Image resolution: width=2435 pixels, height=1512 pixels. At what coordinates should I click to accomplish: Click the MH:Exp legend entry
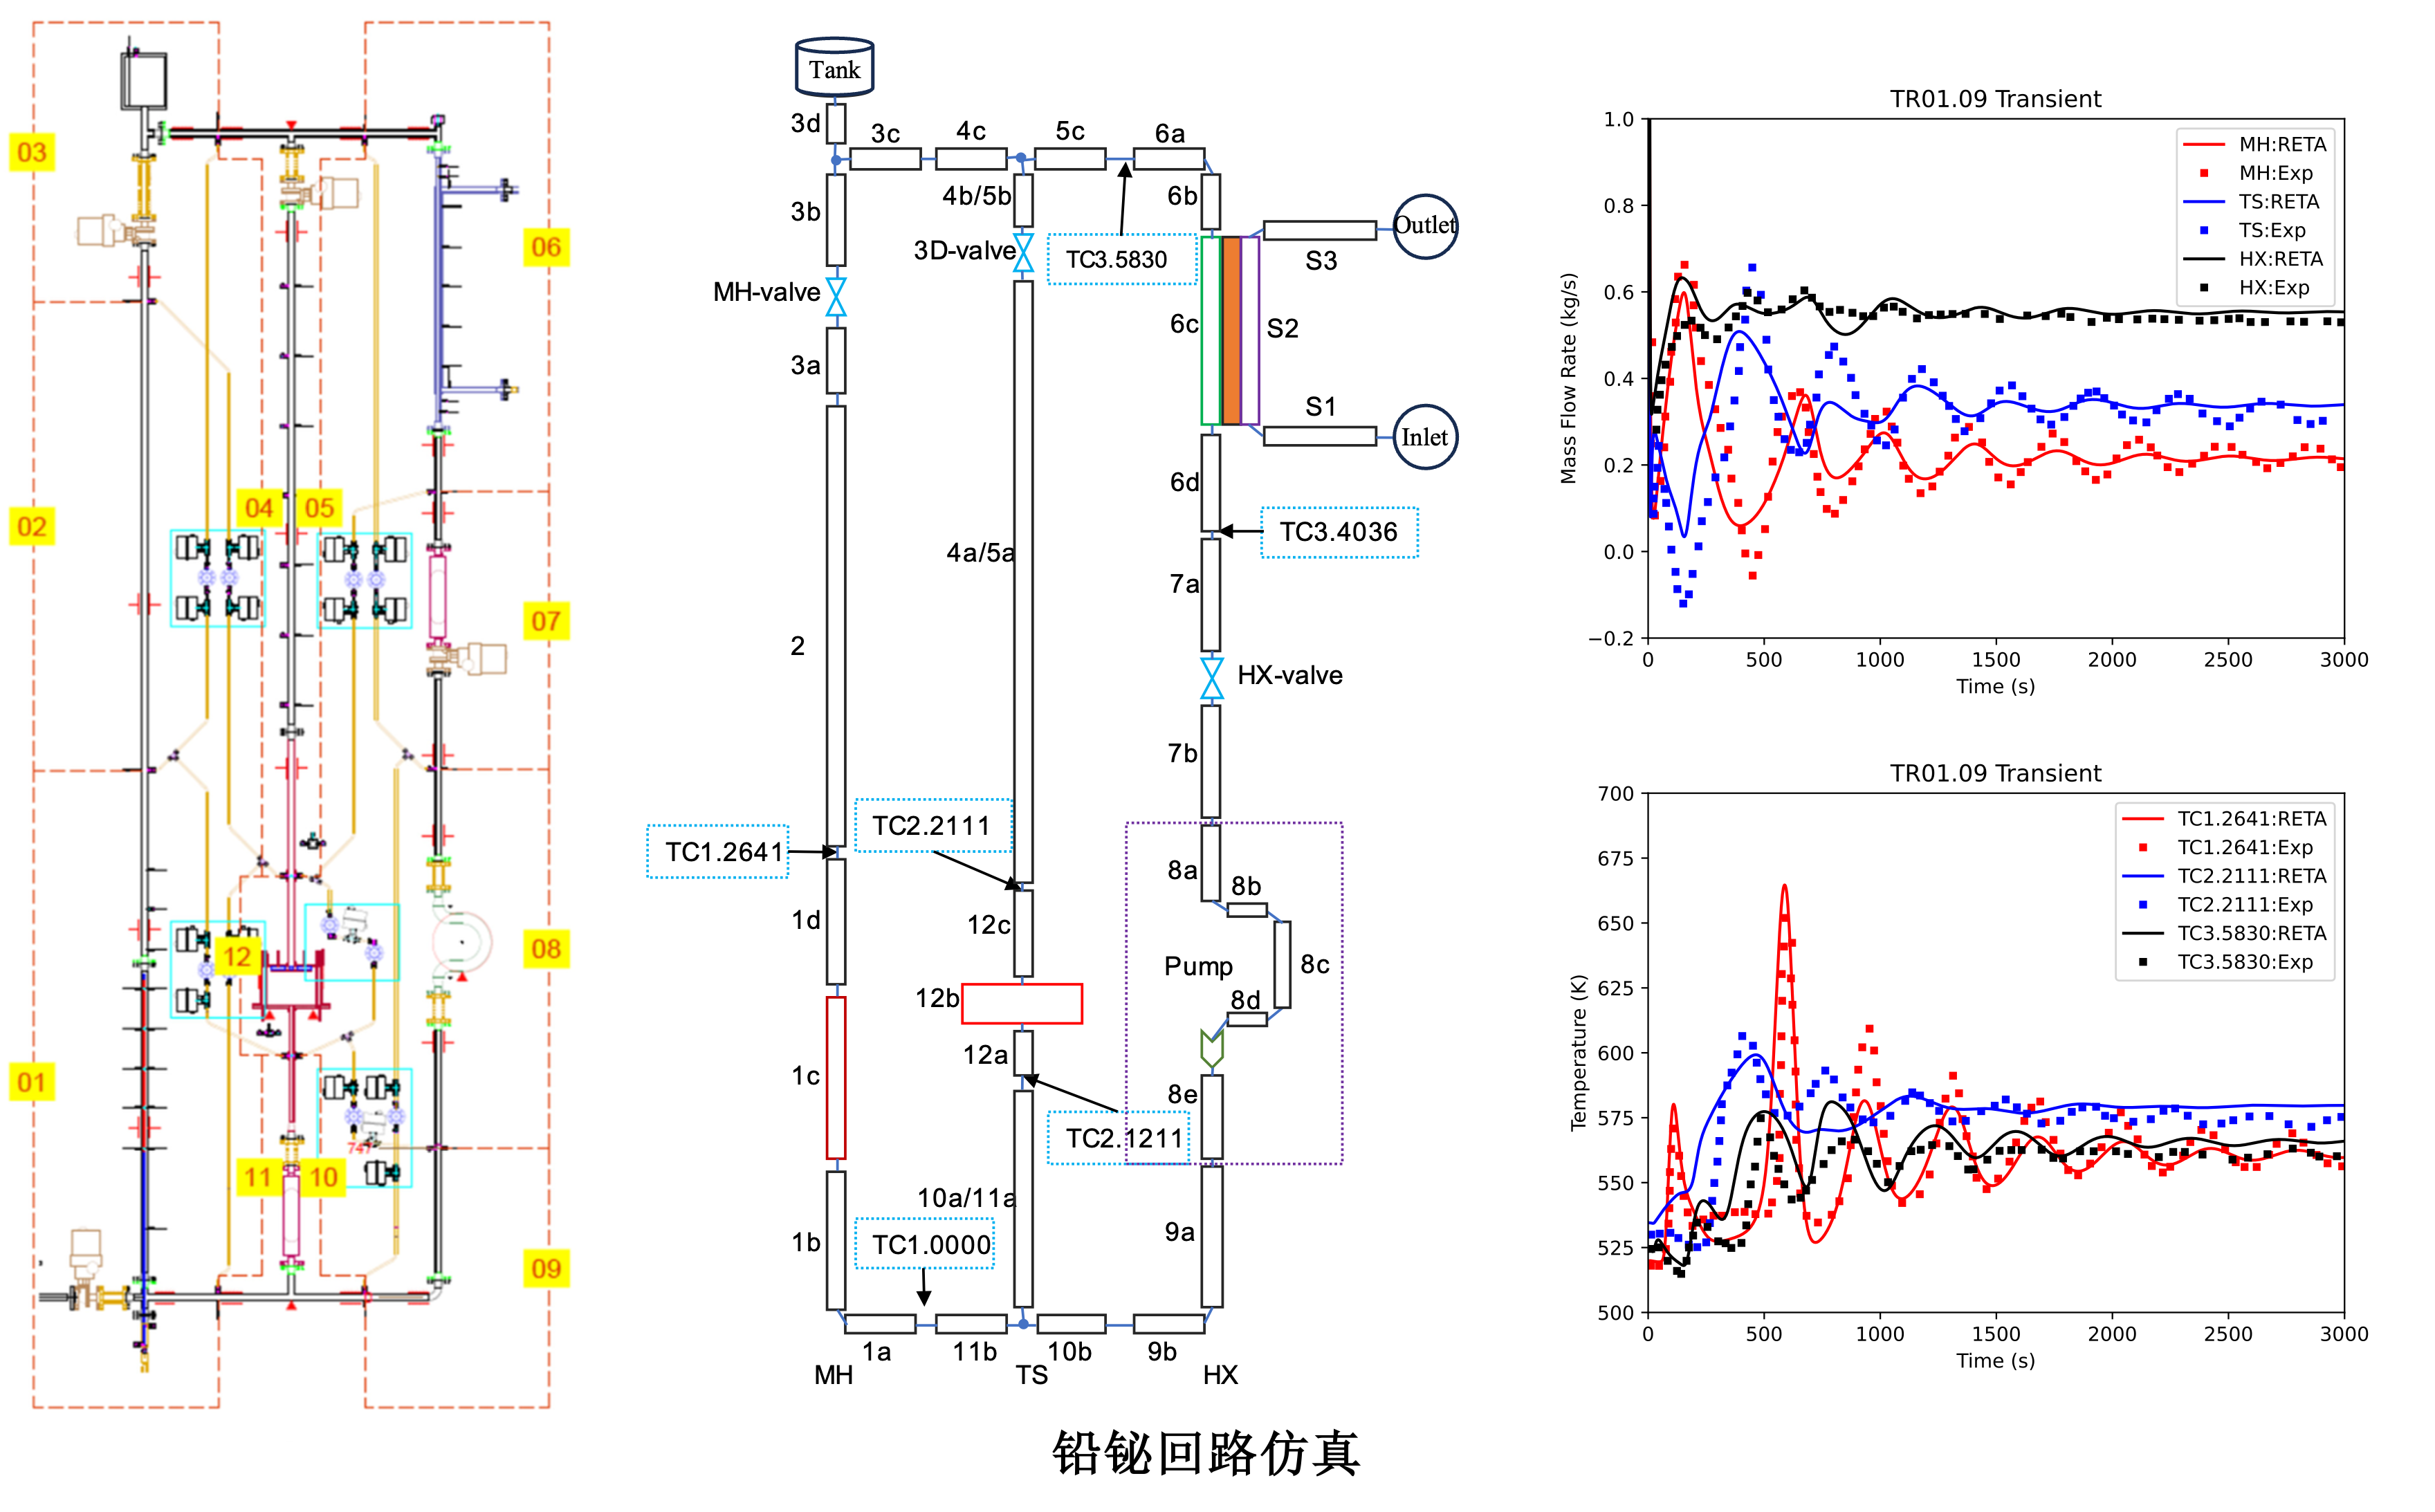2254,173
